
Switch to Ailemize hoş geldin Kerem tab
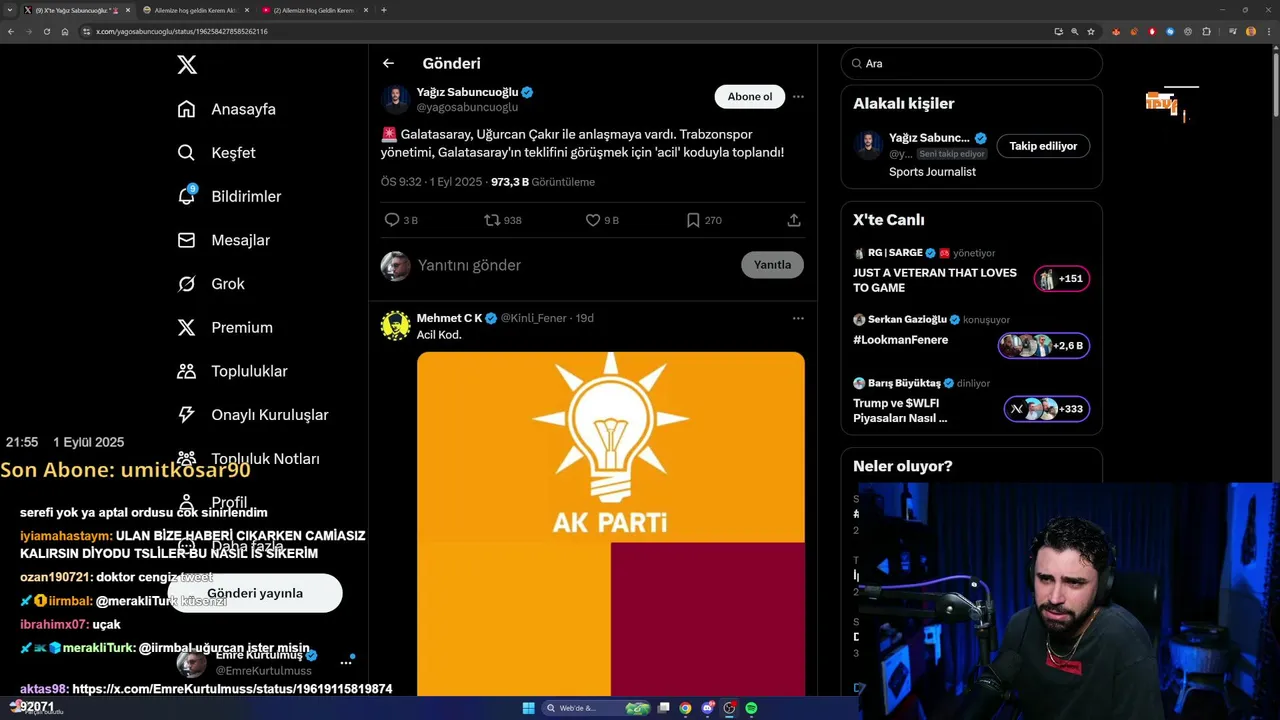click(195, 10)
